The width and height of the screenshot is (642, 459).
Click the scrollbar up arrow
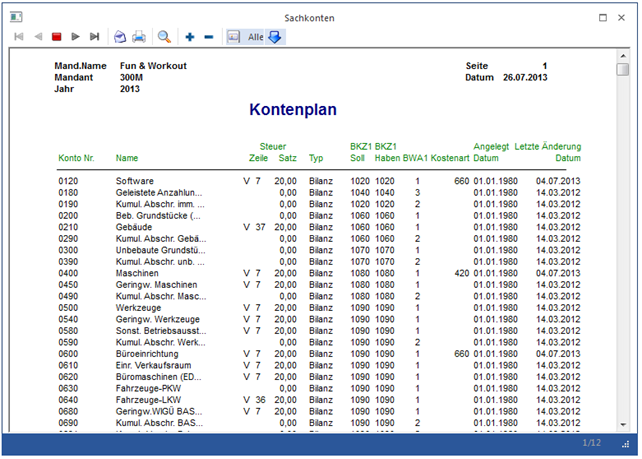623,58
